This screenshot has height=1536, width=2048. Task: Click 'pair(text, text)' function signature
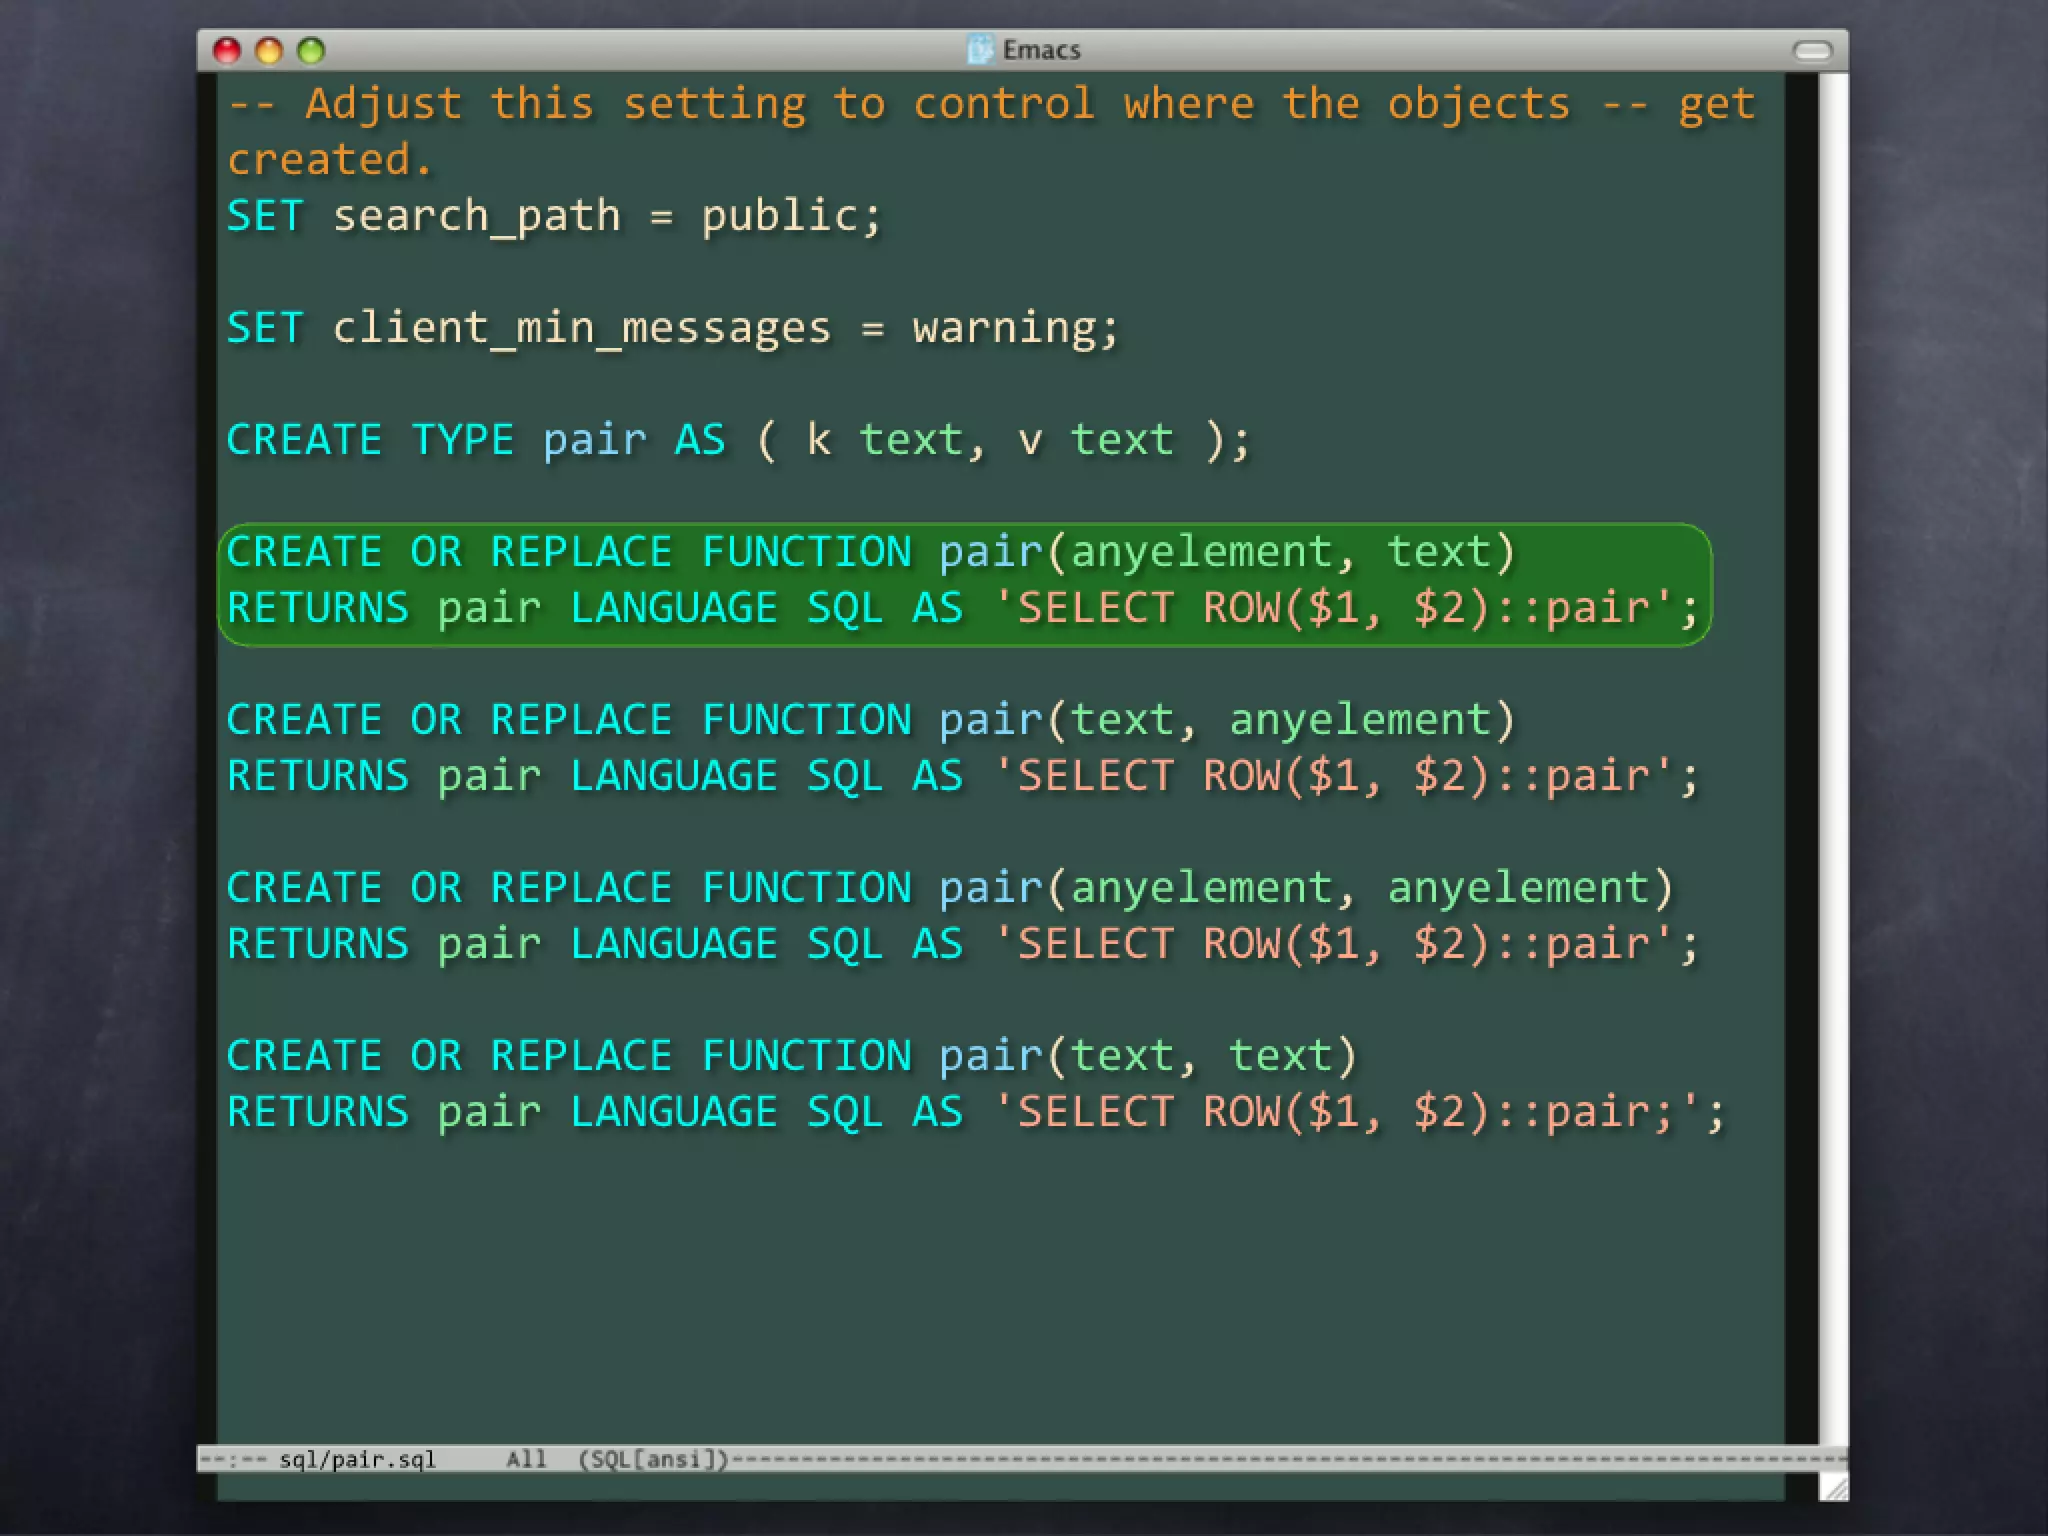click(x=1148, y=1056)
